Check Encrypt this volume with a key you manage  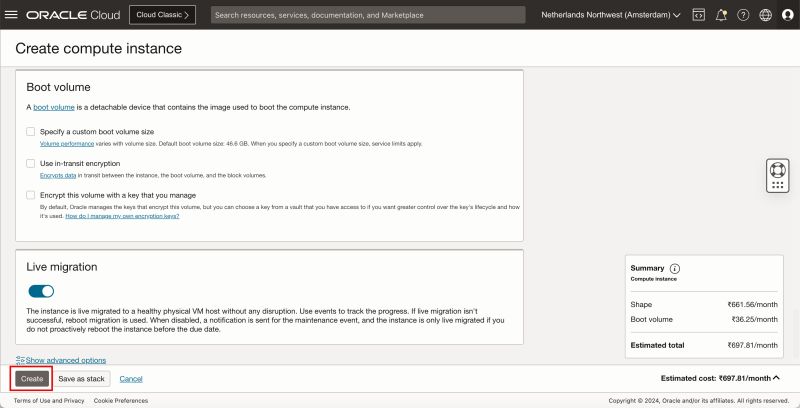tap(31, 195)
